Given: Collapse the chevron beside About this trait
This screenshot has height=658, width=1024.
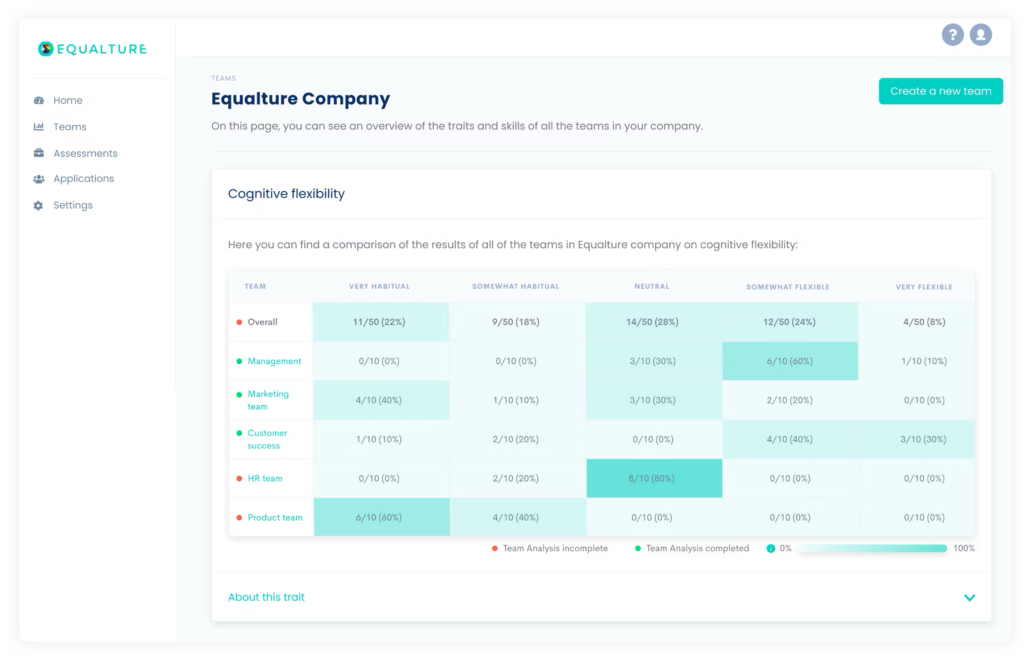Looking at the screenshot, I should point(969,597).
